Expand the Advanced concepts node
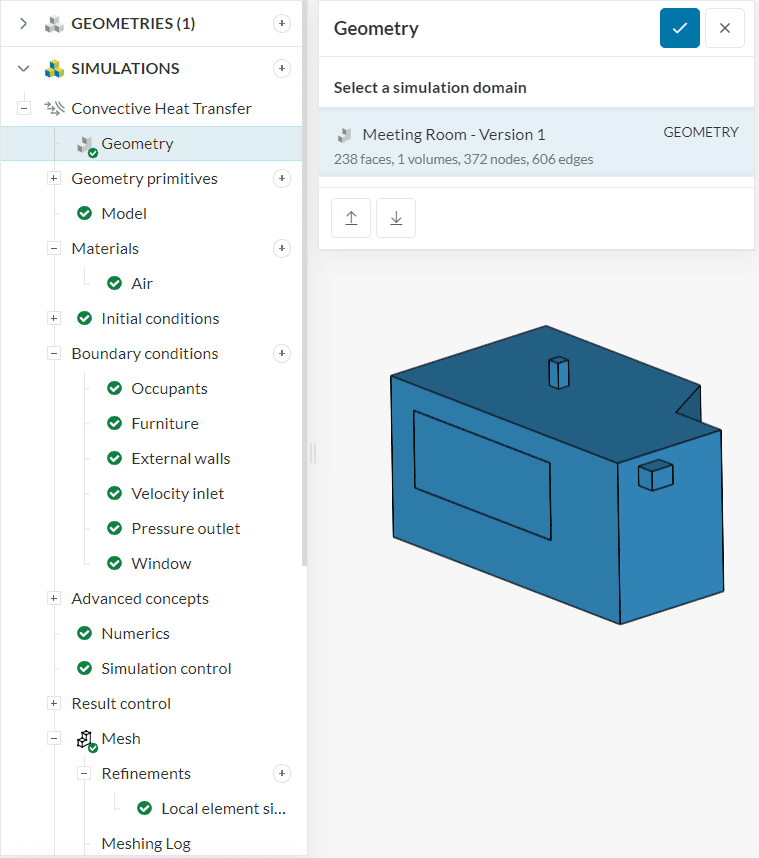The height and width of the screenshot is (858, 759). click(54, 598)
